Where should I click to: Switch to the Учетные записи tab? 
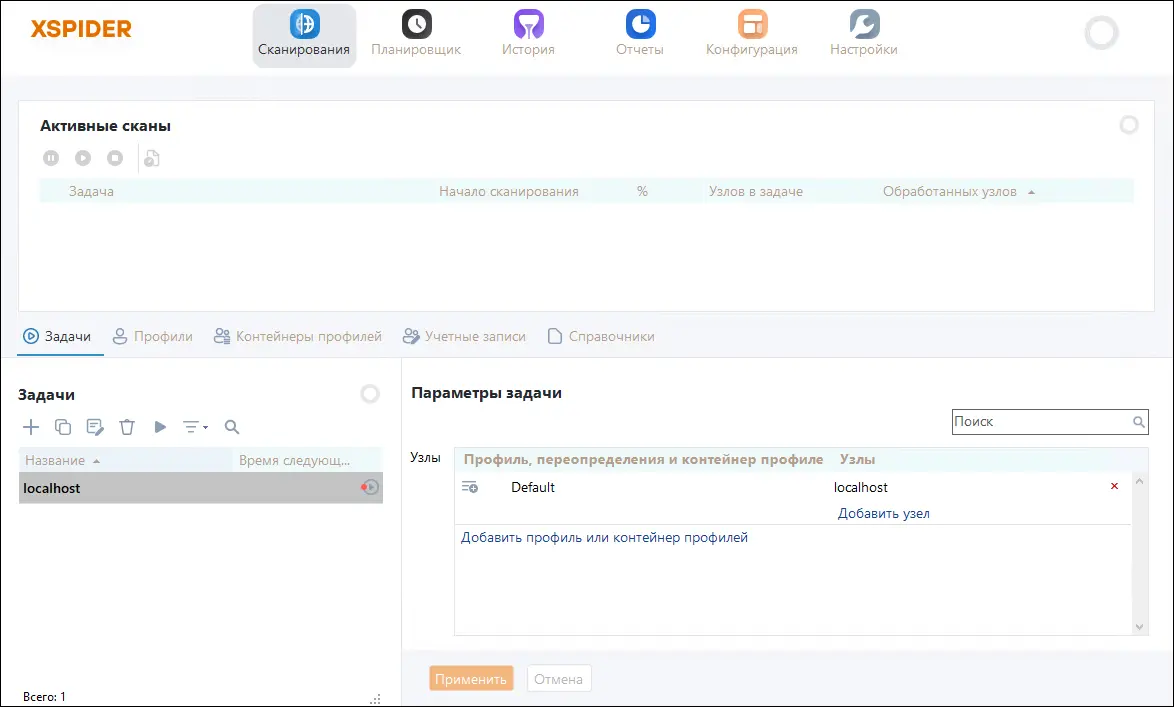[464, 337]
